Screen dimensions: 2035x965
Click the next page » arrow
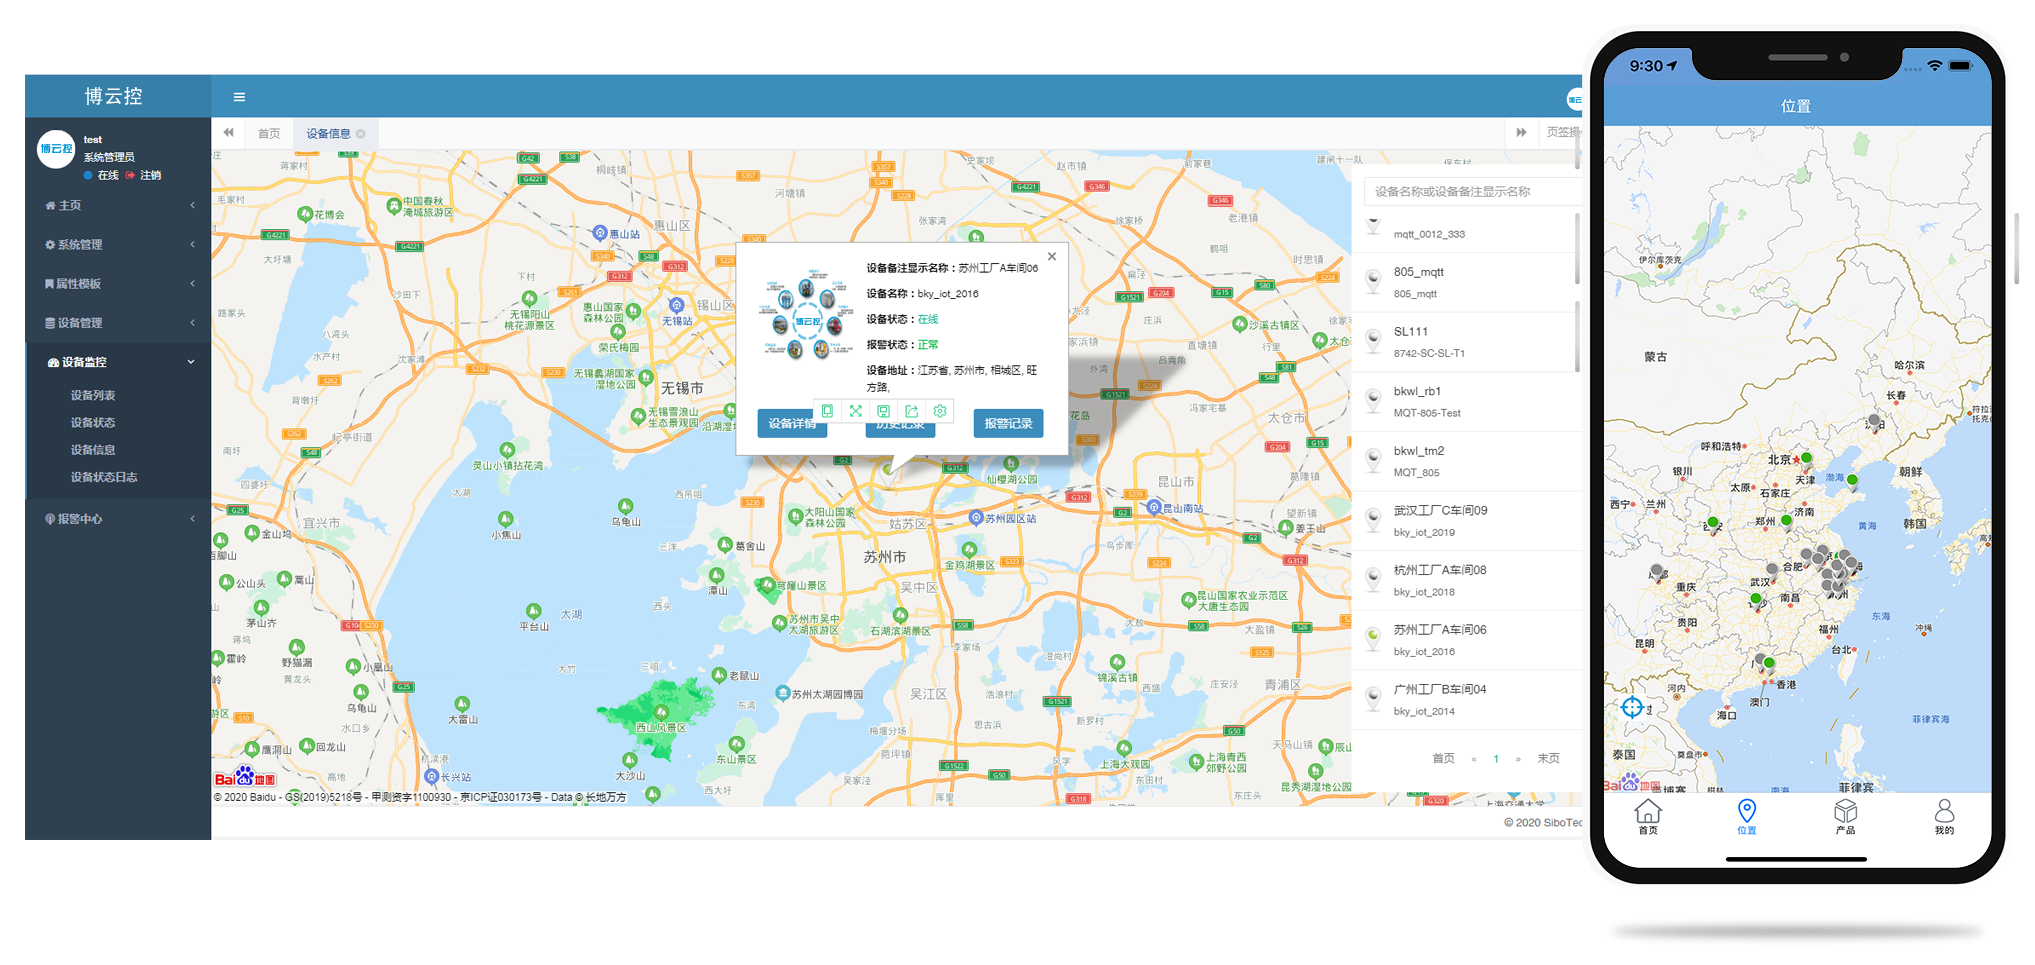coord(1517,759)
